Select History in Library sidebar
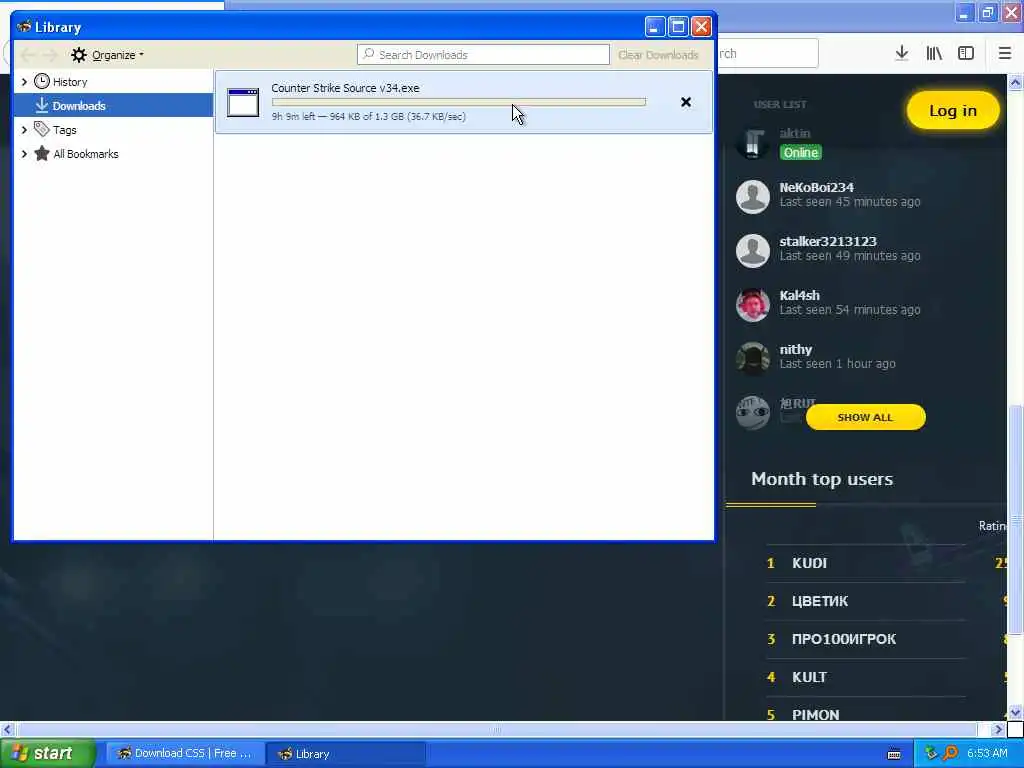Viewport: 1024px width, 768px height. click(x=70, y=82)
